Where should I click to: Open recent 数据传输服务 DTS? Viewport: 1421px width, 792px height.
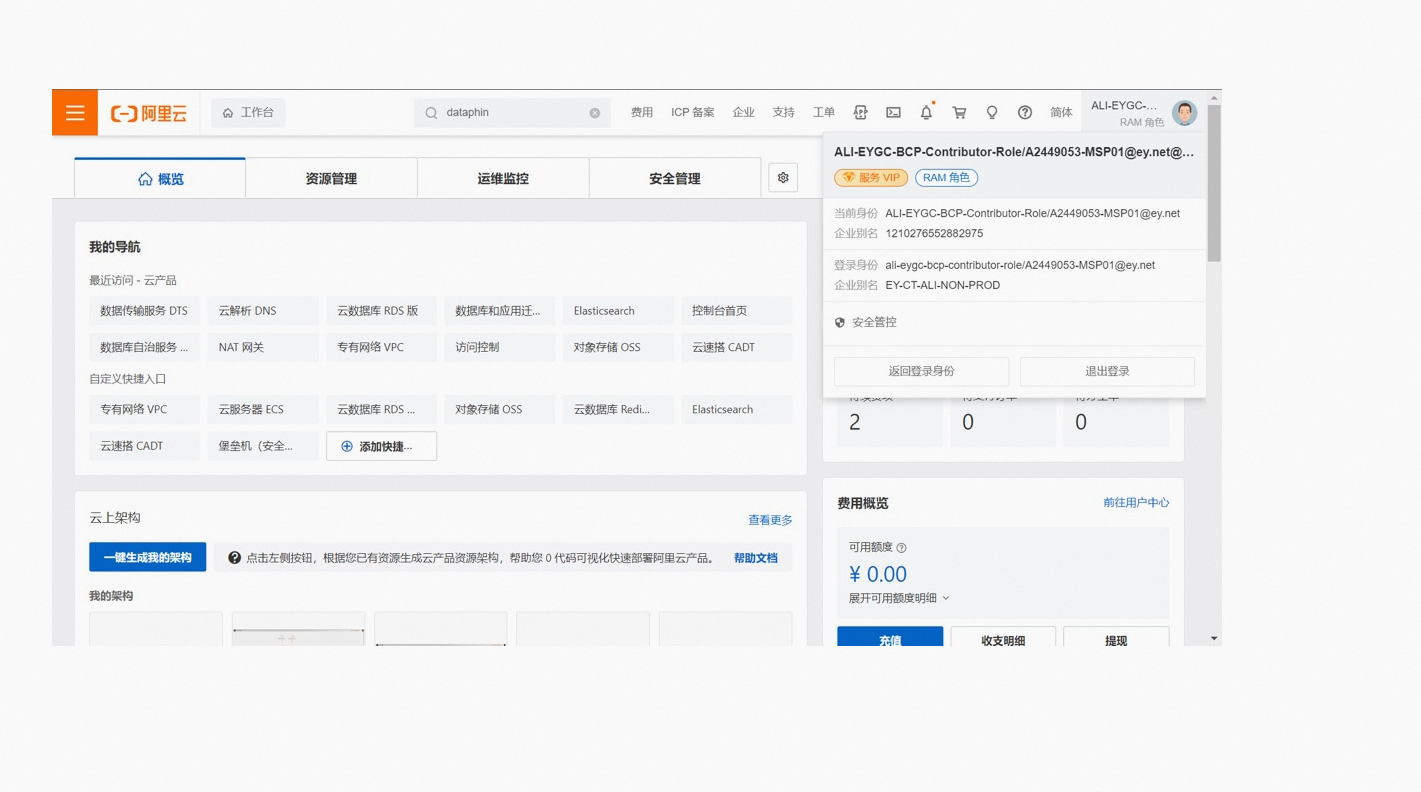pos(144,311)
